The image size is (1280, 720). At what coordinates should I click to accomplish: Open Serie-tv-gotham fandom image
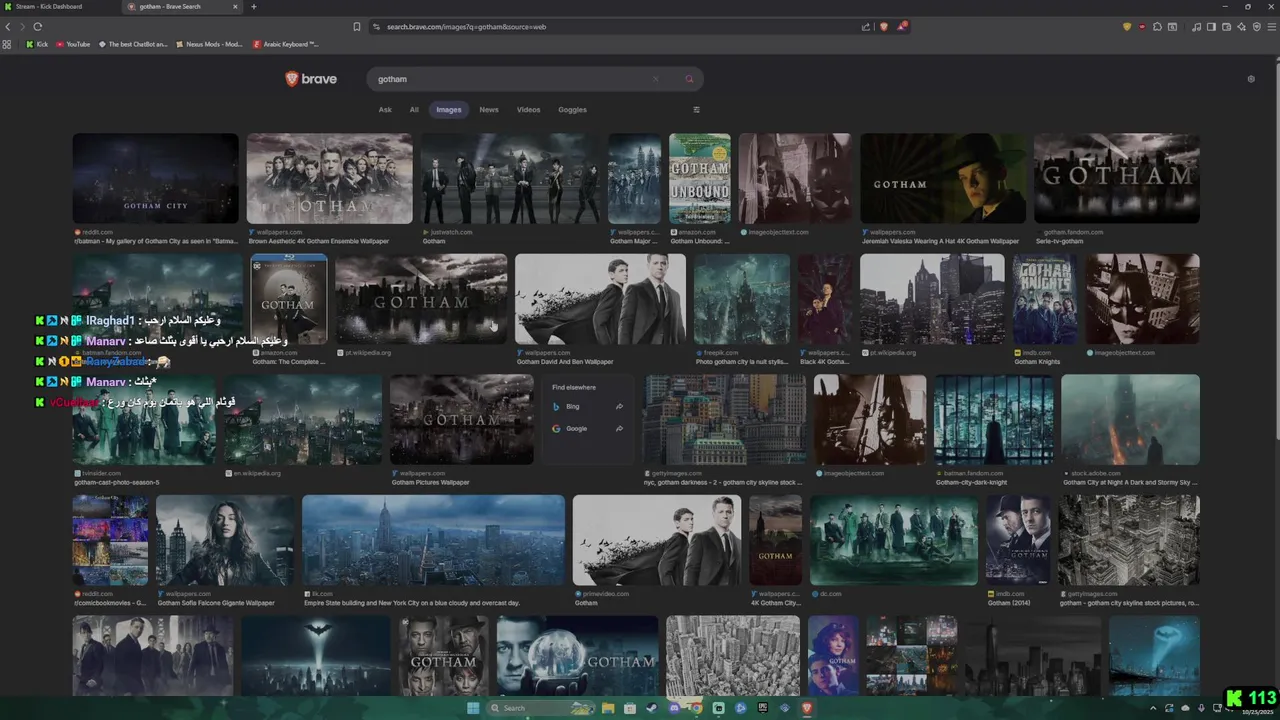tap(1117, 178)
